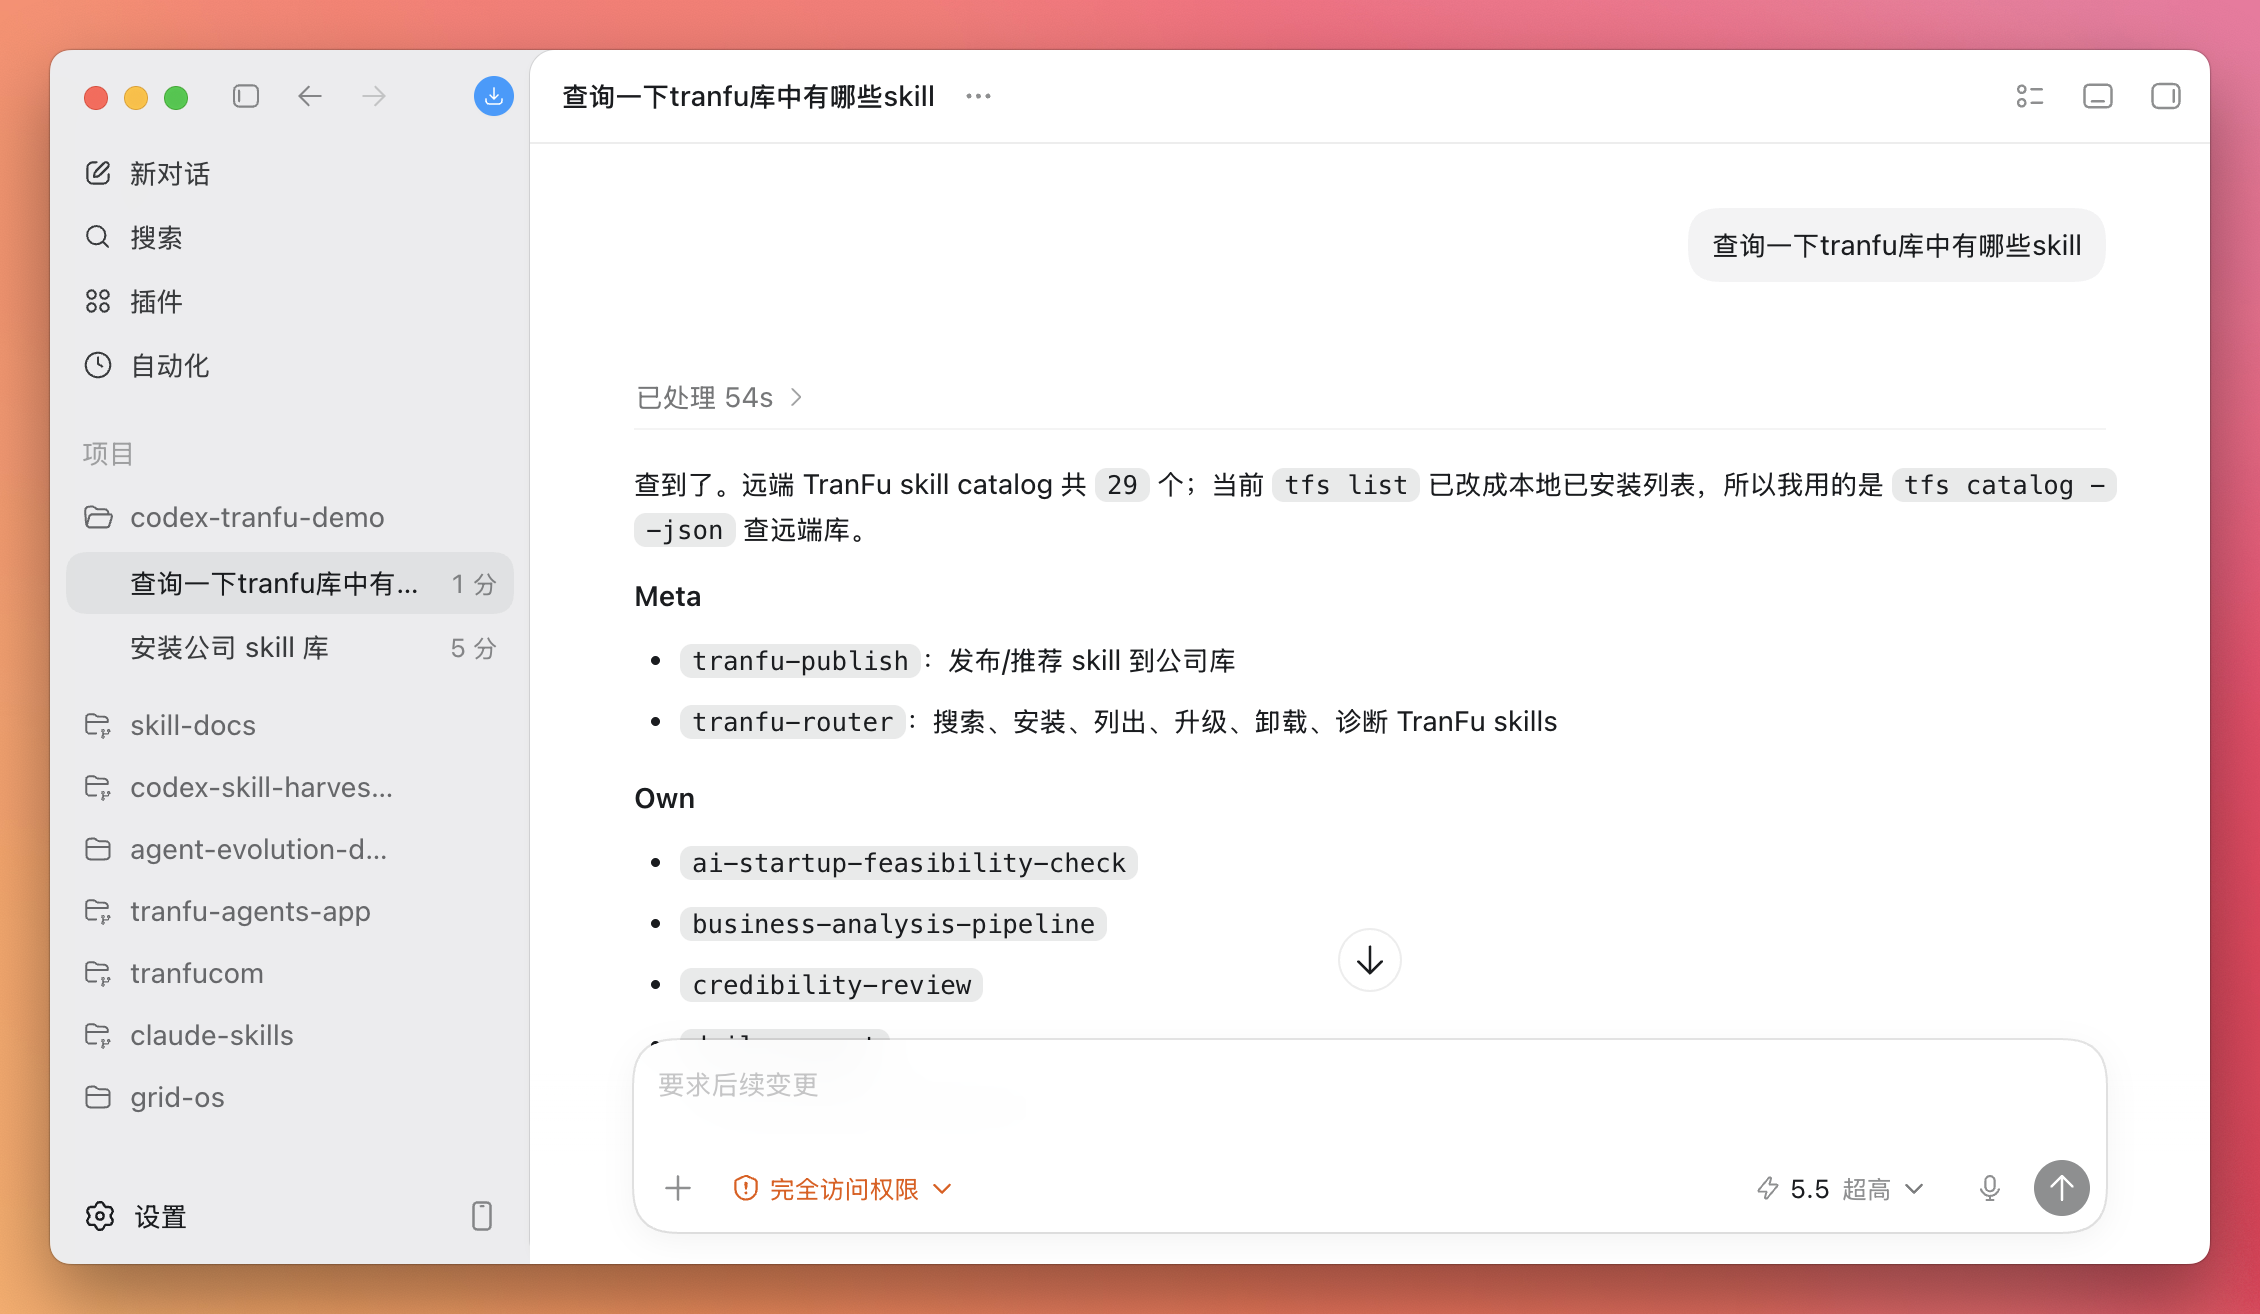Open the 完全访问权限 permissions dropdown

[x=842, y=1189]
